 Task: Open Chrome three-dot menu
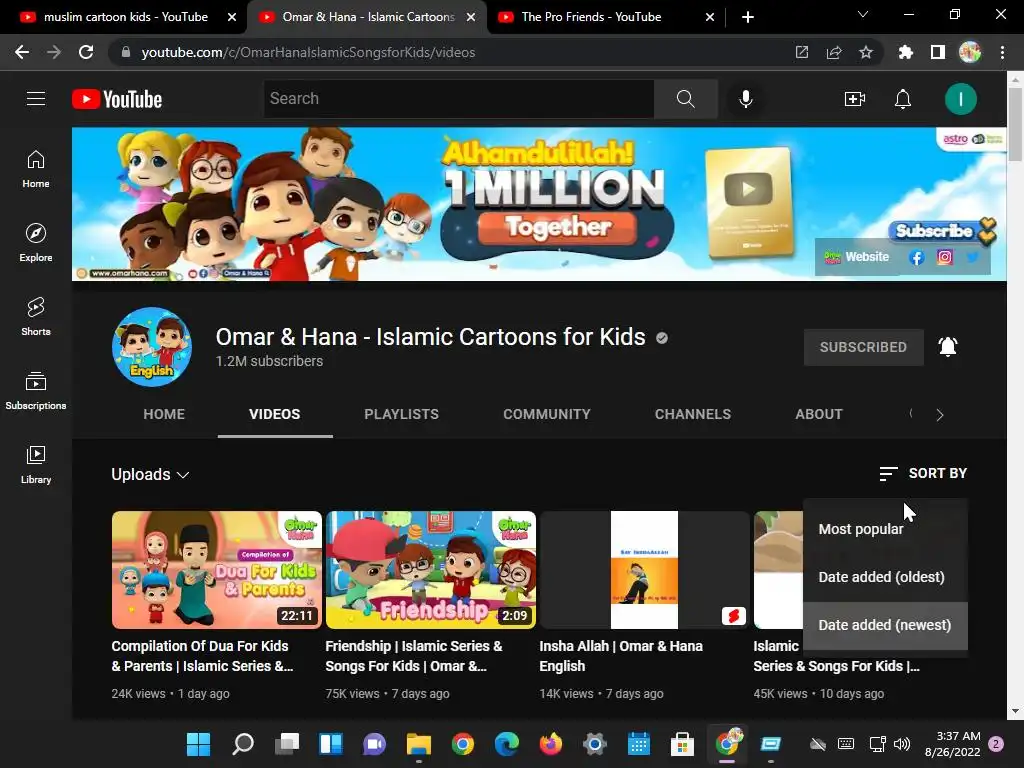(x=1002, y=52)
